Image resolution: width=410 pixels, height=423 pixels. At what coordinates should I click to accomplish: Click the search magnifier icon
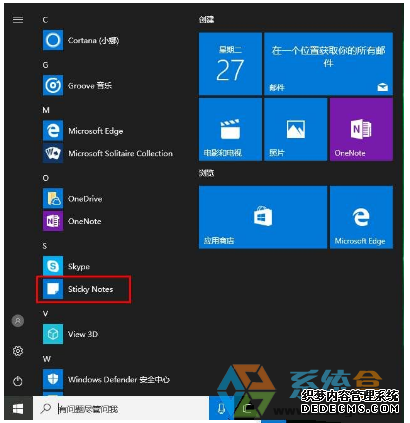(45, 408)
